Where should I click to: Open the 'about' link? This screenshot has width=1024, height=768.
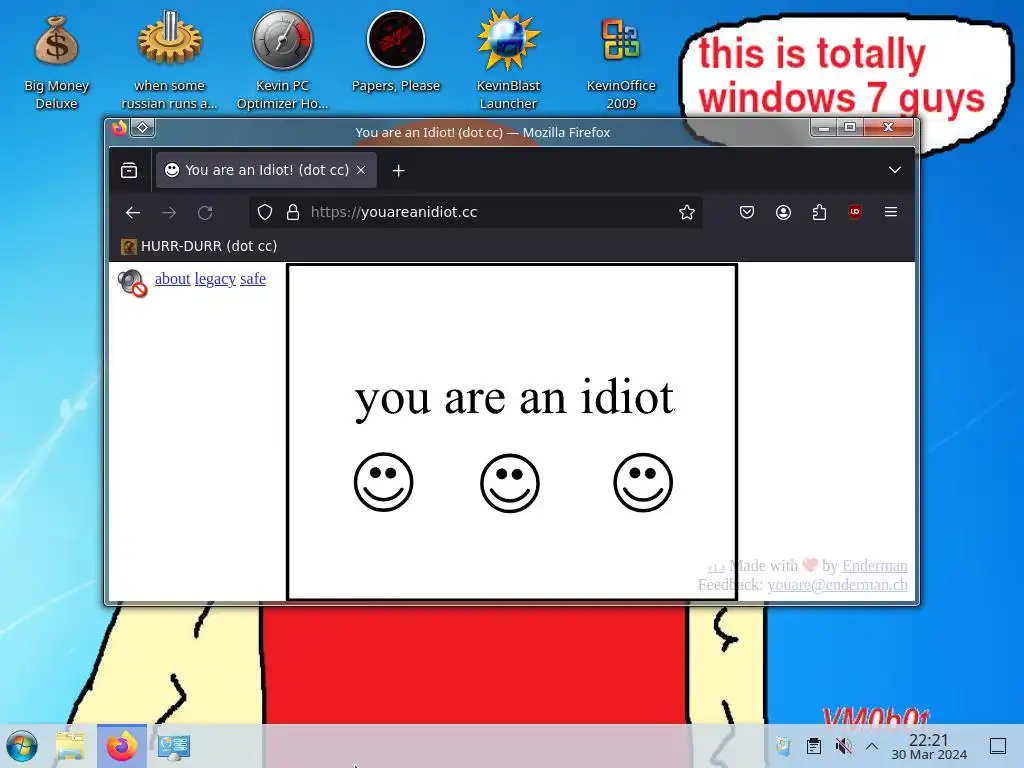[x=172, y=279]
